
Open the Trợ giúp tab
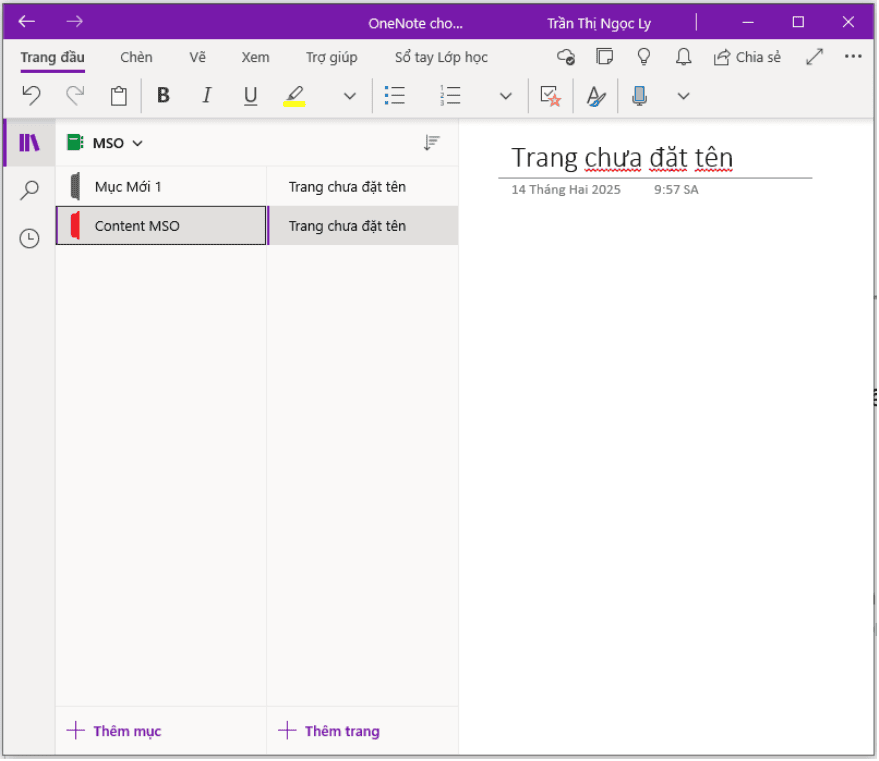tap(332, 58)
